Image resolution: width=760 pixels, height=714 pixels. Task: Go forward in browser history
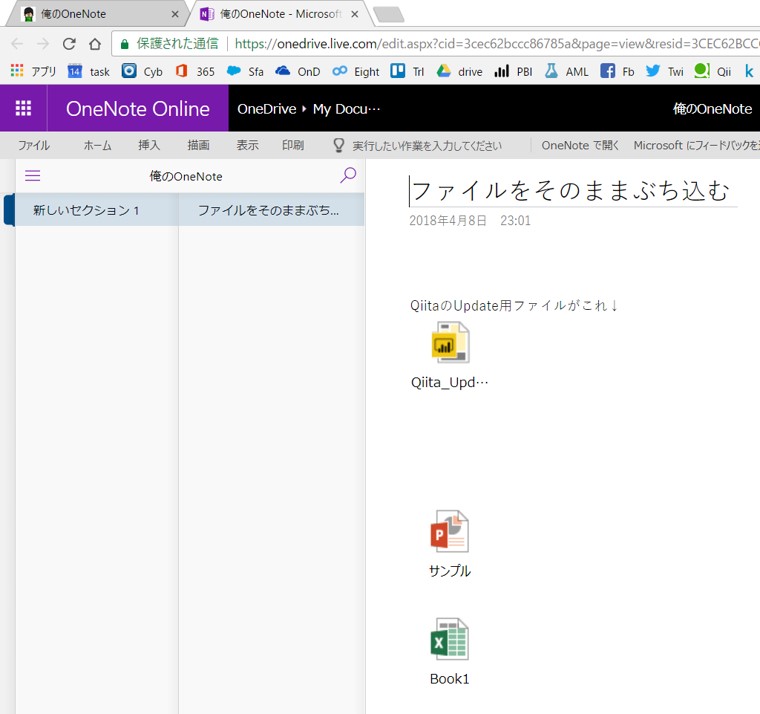[43, 44]
